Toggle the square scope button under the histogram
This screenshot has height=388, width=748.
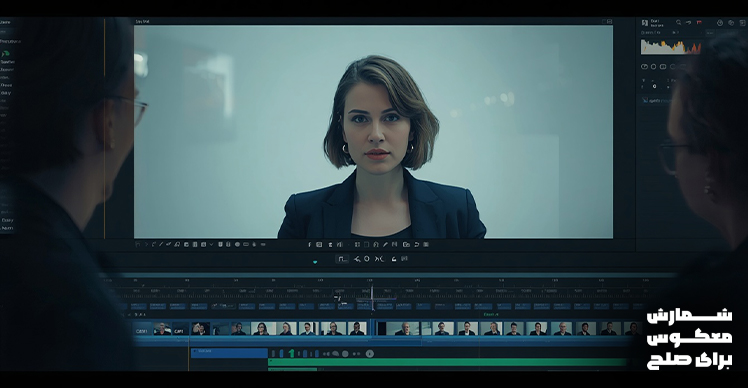coord(663,67)
